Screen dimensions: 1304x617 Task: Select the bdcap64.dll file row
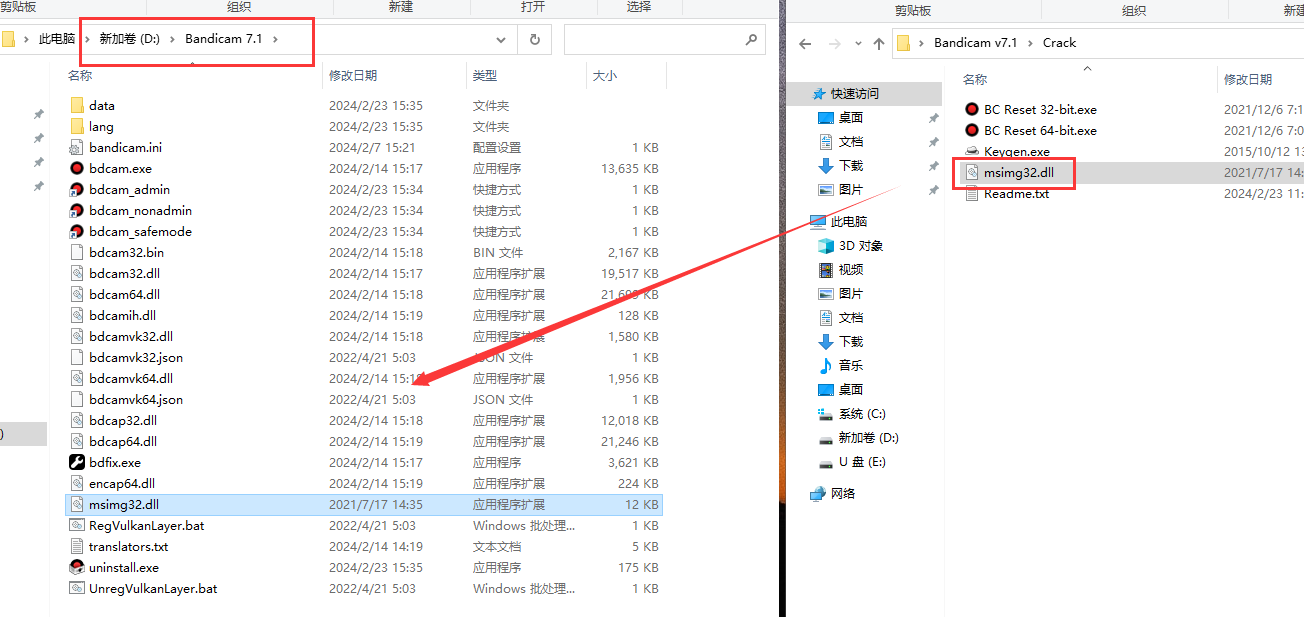point(364,441)
